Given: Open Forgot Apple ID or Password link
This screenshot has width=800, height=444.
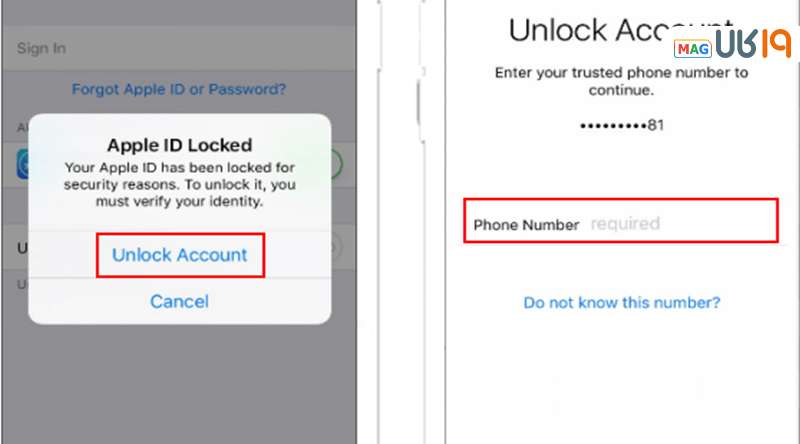Looking at the screenshot, I should coord(179,89).
